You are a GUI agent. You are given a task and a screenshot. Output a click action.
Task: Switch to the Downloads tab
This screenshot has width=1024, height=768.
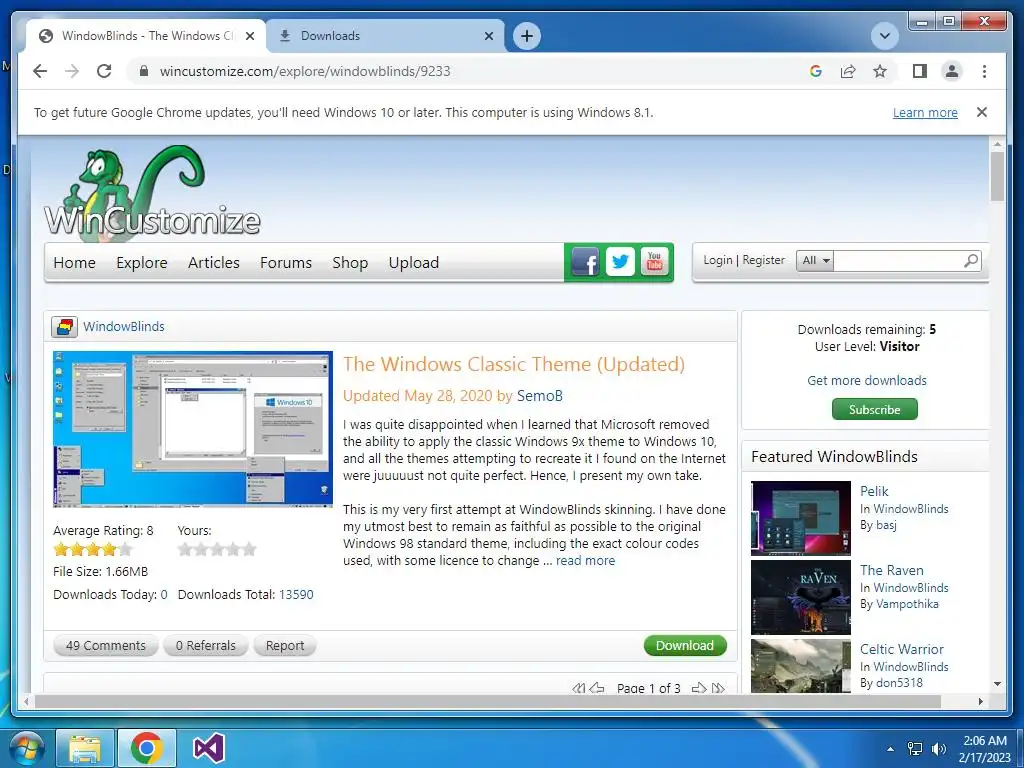click(385, 36)
